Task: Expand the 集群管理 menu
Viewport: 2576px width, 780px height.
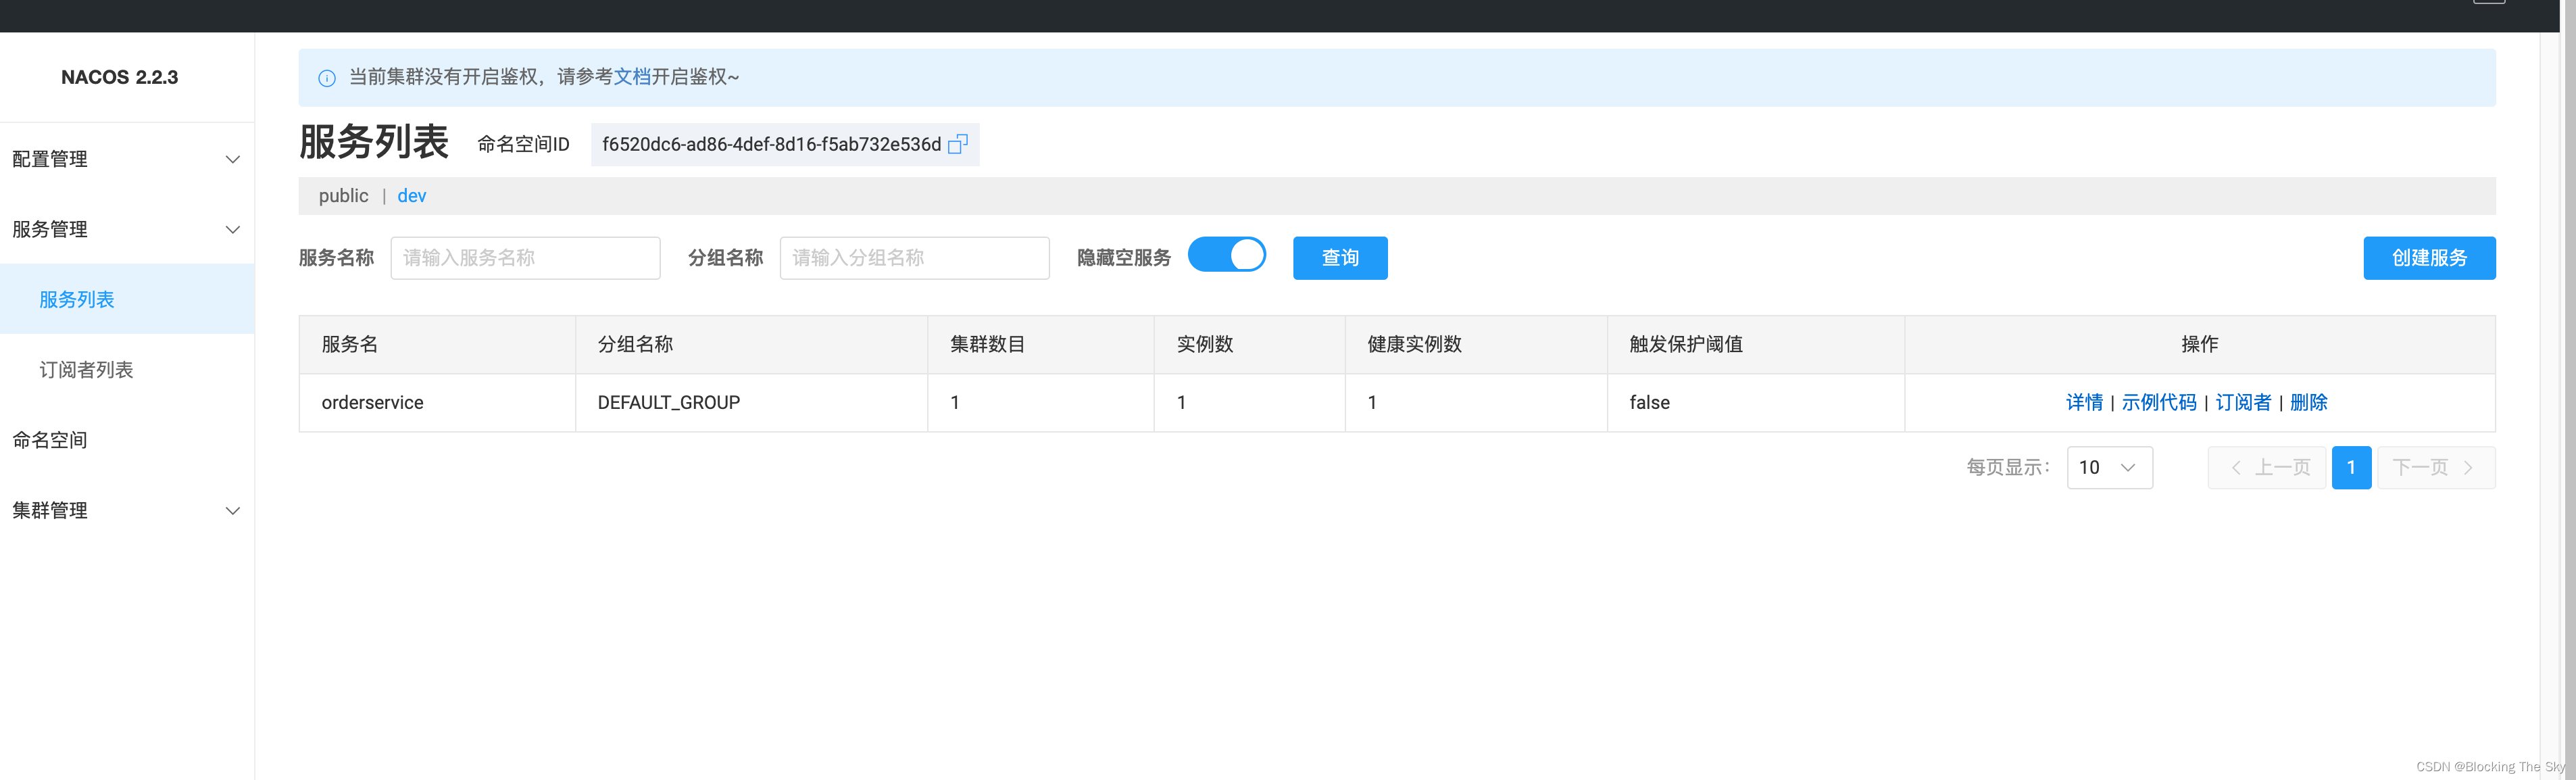Action: (x=127, y=510)
